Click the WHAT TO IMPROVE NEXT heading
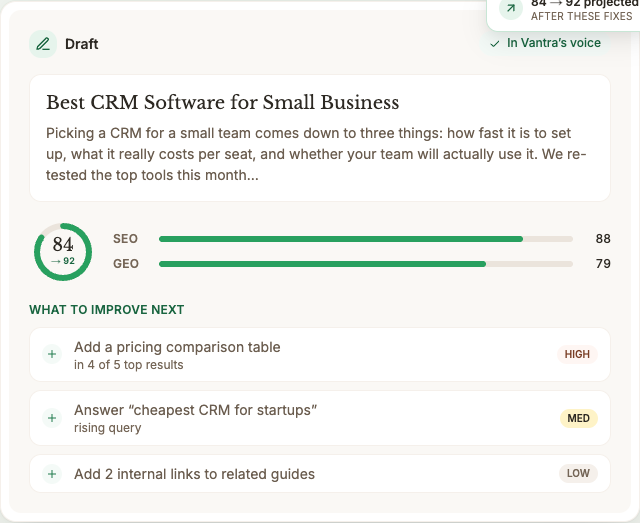The image size is (640, 523). coord(107,309)
